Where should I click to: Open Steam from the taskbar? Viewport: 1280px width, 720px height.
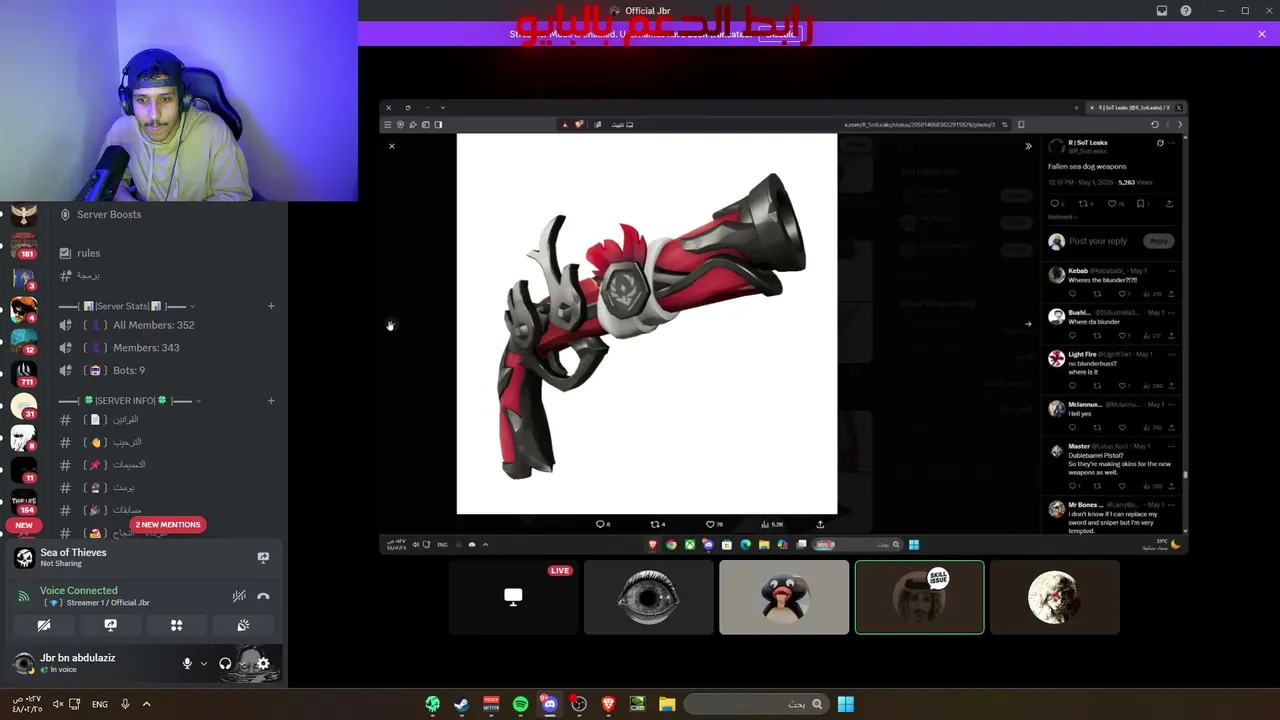pos(462,704)
